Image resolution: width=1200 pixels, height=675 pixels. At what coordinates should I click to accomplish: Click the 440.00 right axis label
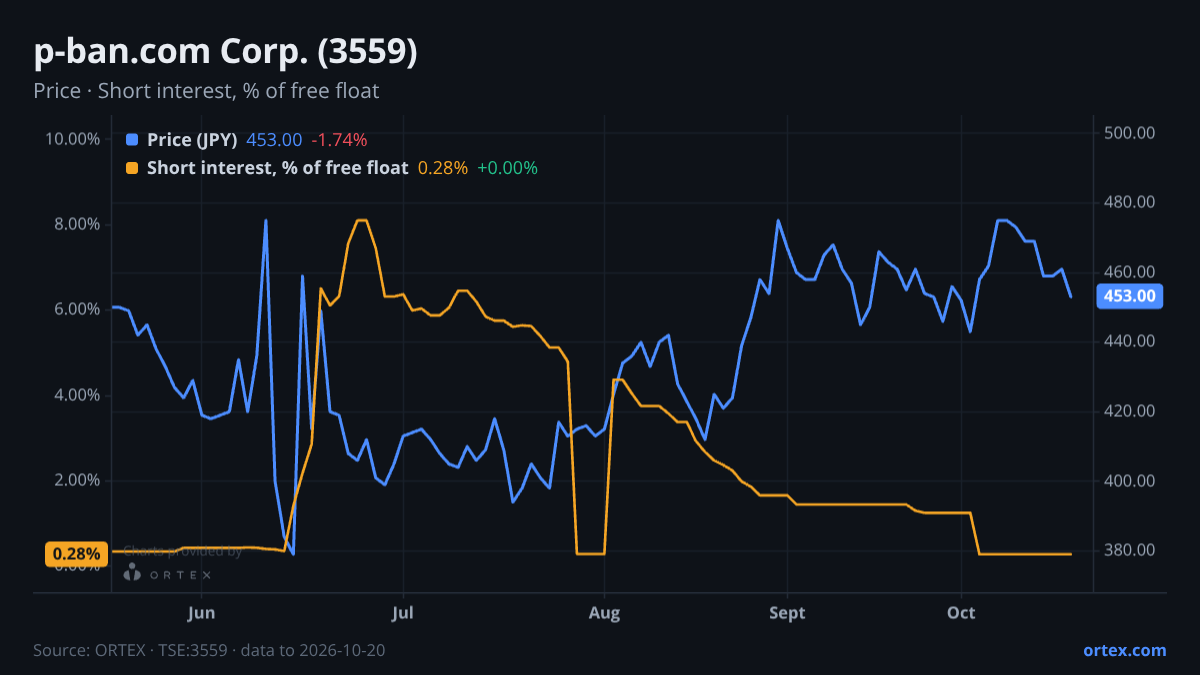click(x=1130, y=341)
